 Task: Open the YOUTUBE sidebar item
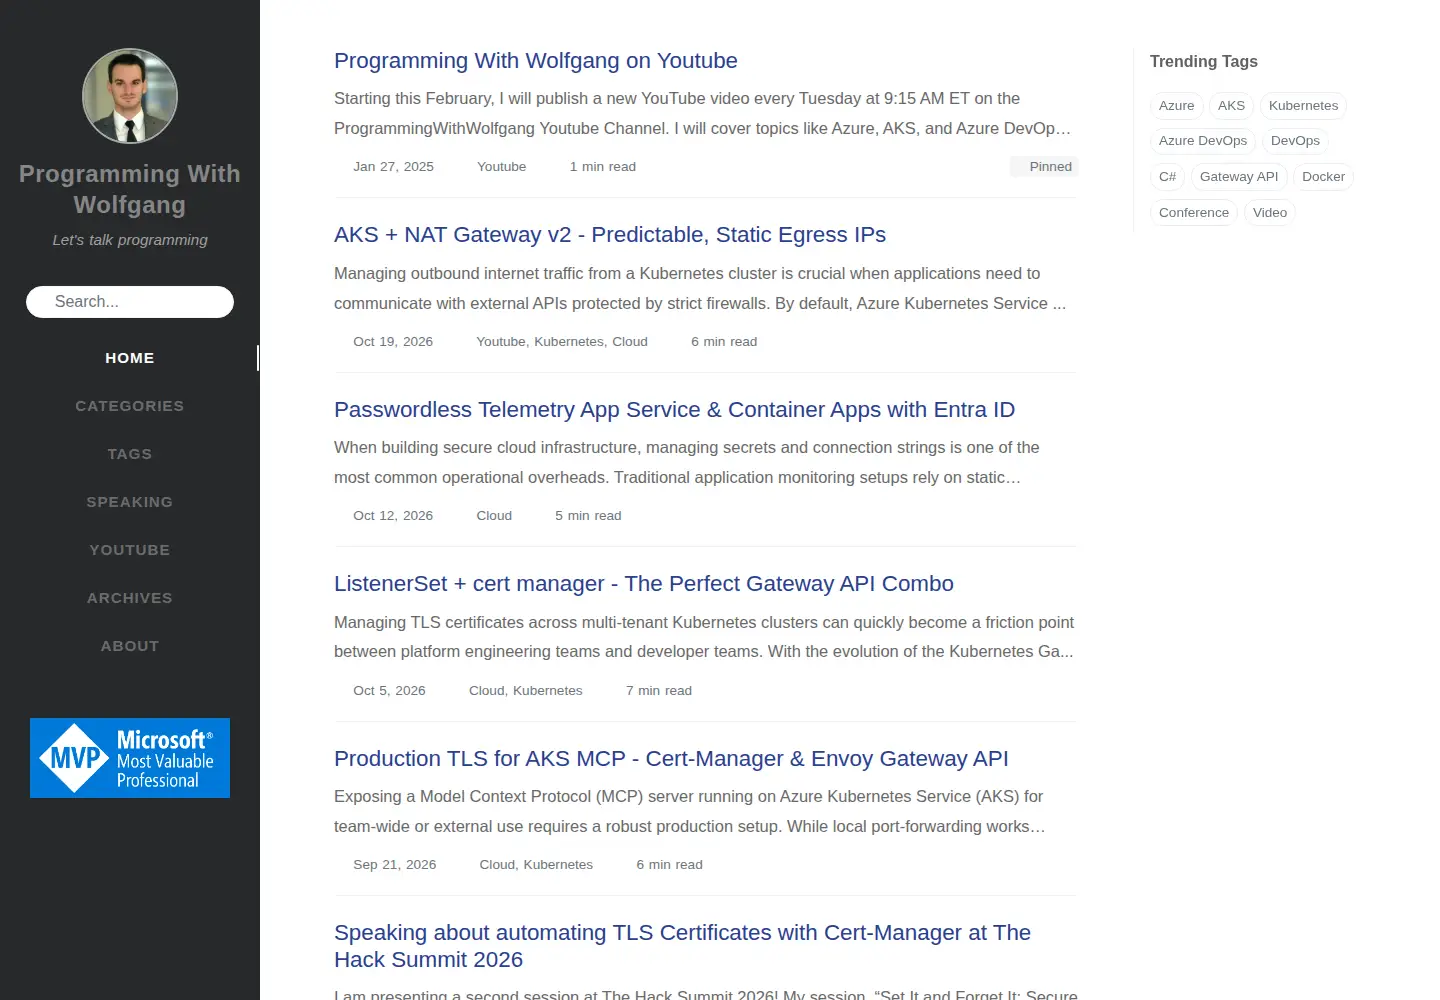(130, 550)
